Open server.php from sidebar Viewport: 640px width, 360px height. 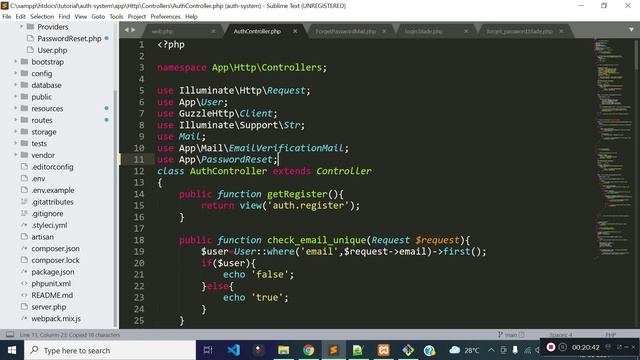pos(49,307)
